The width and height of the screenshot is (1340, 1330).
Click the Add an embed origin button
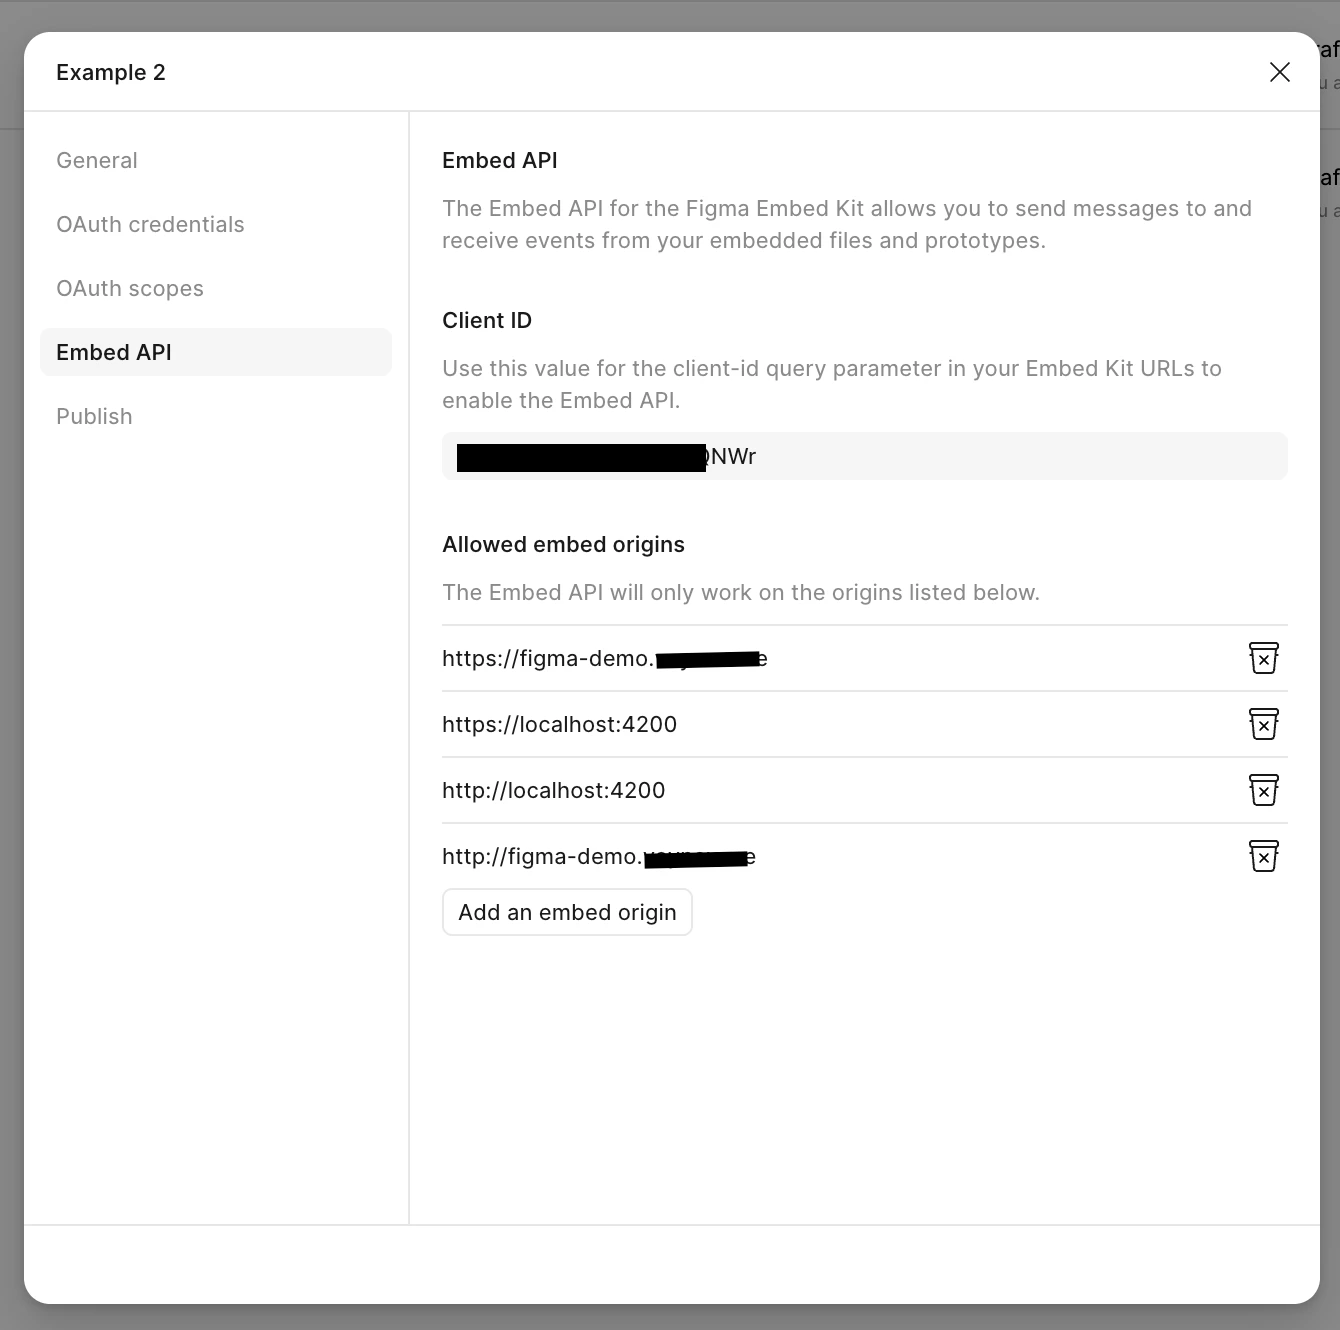(567, 912)
